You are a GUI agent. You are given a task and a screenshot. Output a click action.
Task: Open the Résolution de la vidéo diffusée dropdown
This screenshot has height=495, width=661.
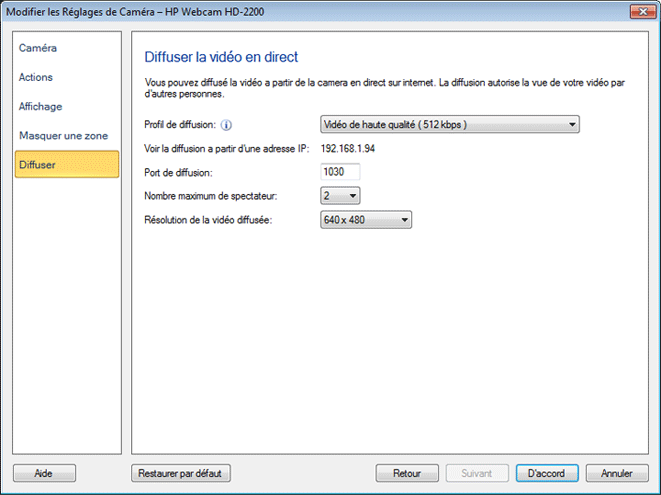click(x=365, y=220)
